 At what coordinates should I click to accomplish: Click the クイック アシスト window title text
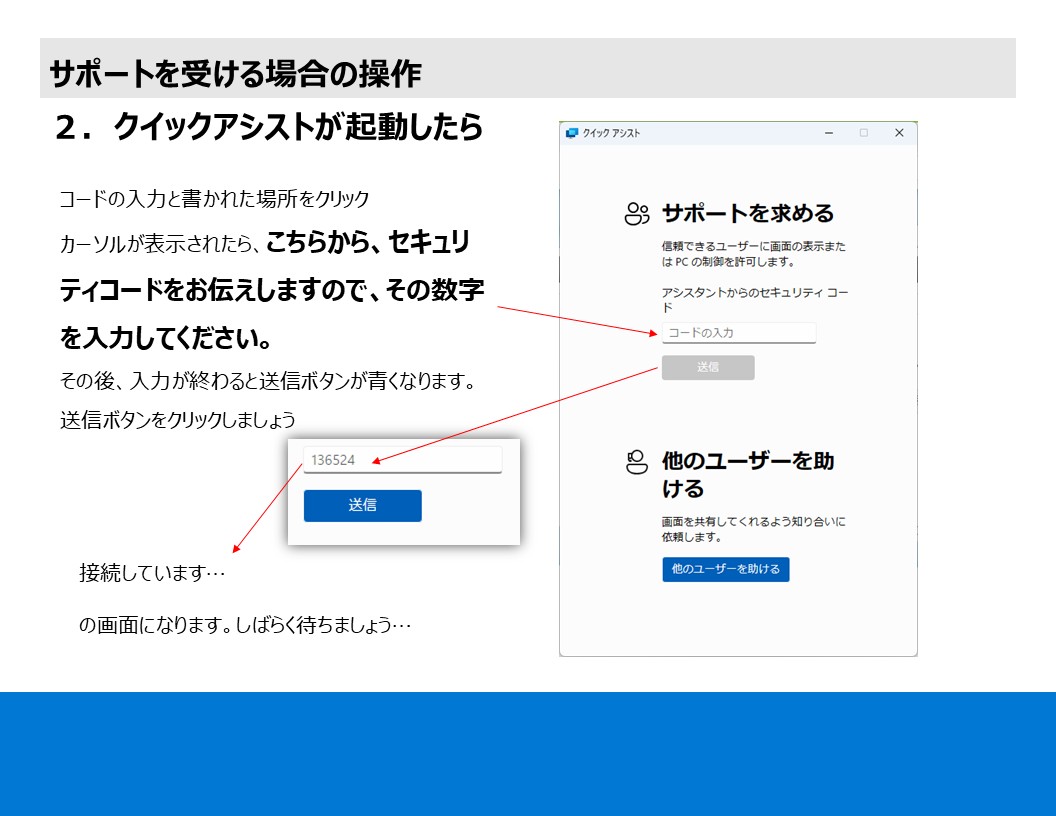click(x=612, y=133)
